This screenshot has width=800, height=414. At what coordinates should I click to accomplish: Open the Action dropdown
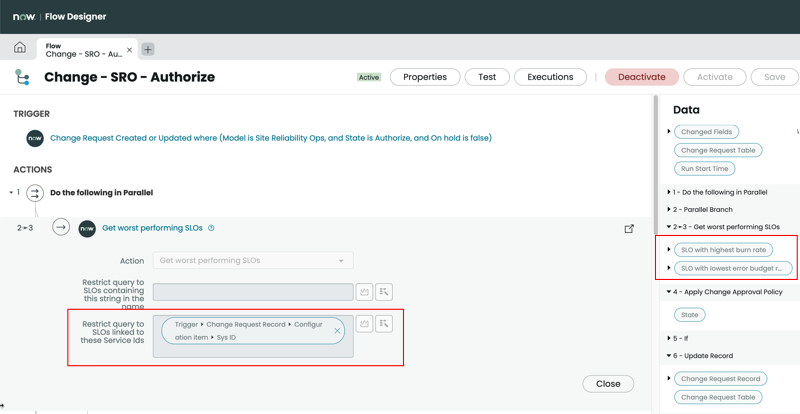tap(253, 260)
